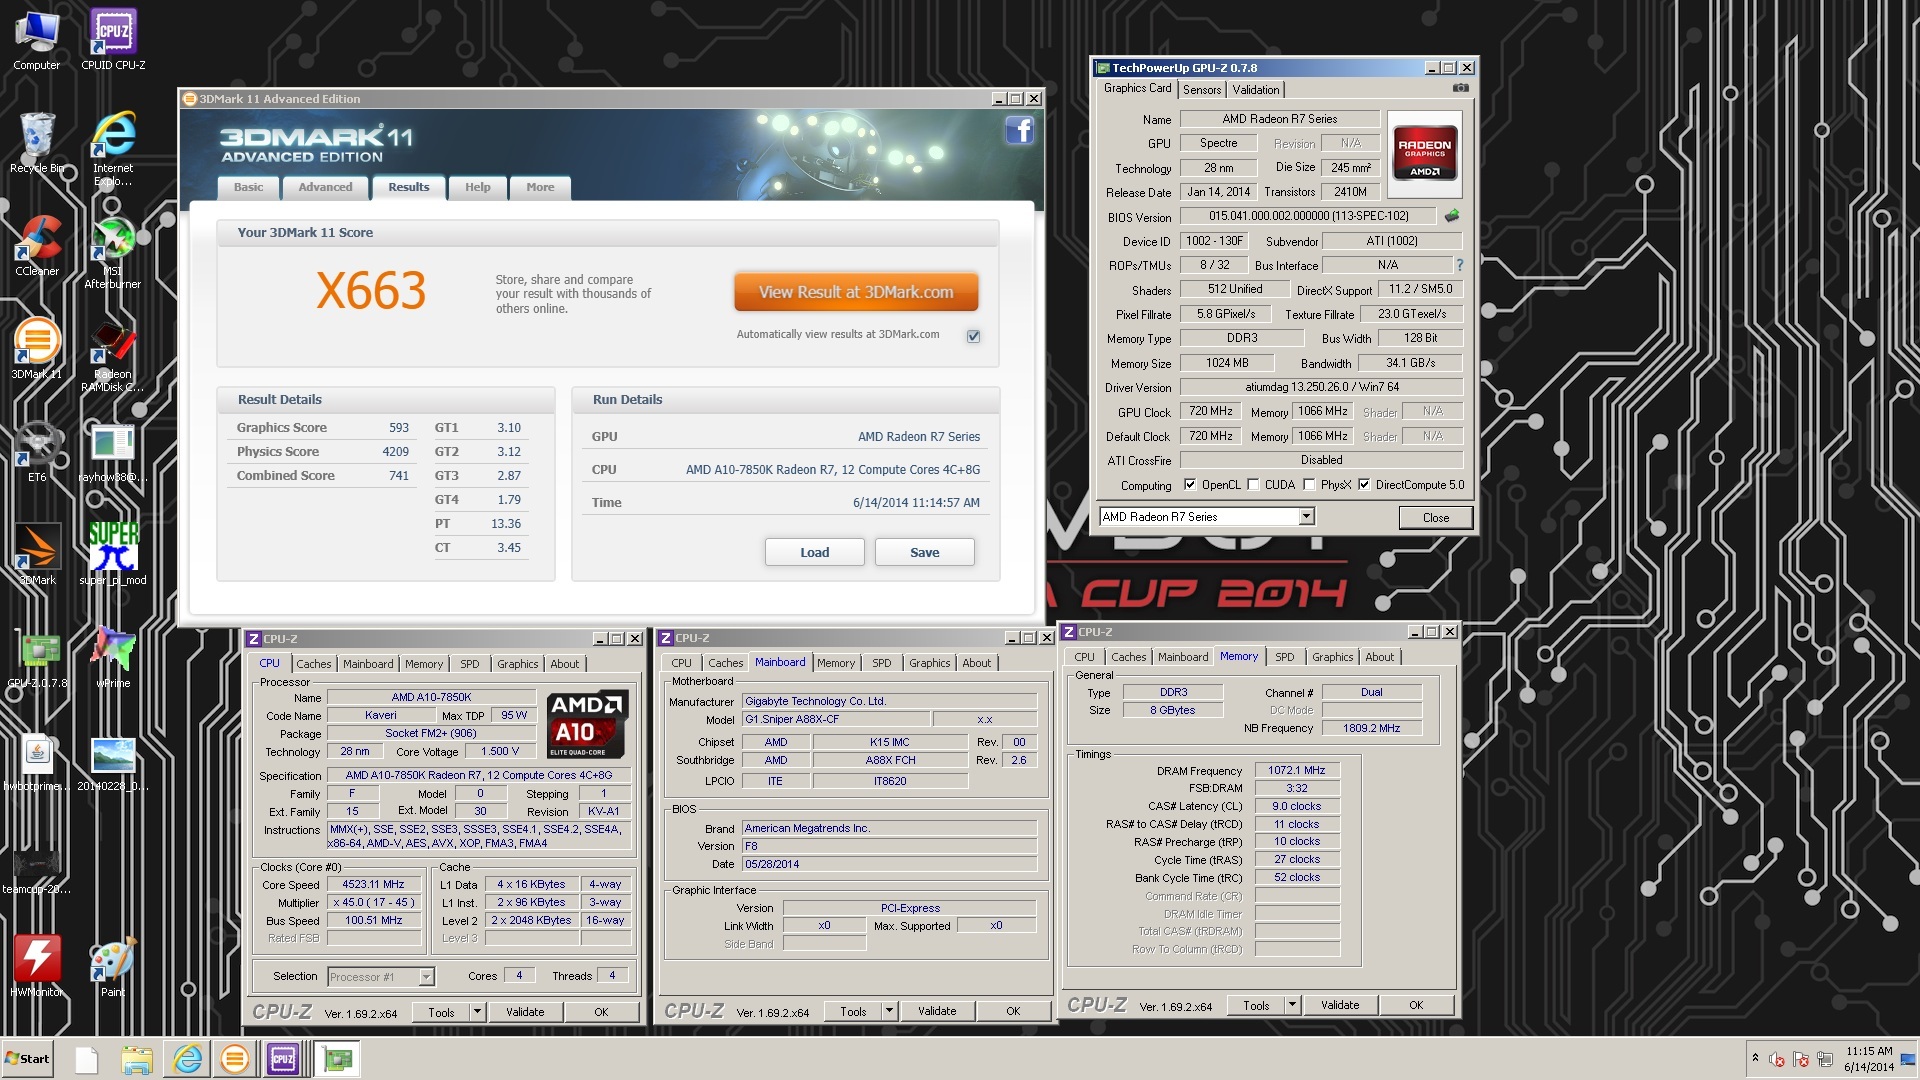This screenshot has width=1920, height=1080.
Task: Open Caches tab in leftmost CPU-Z window
Action: pos(313,664)
